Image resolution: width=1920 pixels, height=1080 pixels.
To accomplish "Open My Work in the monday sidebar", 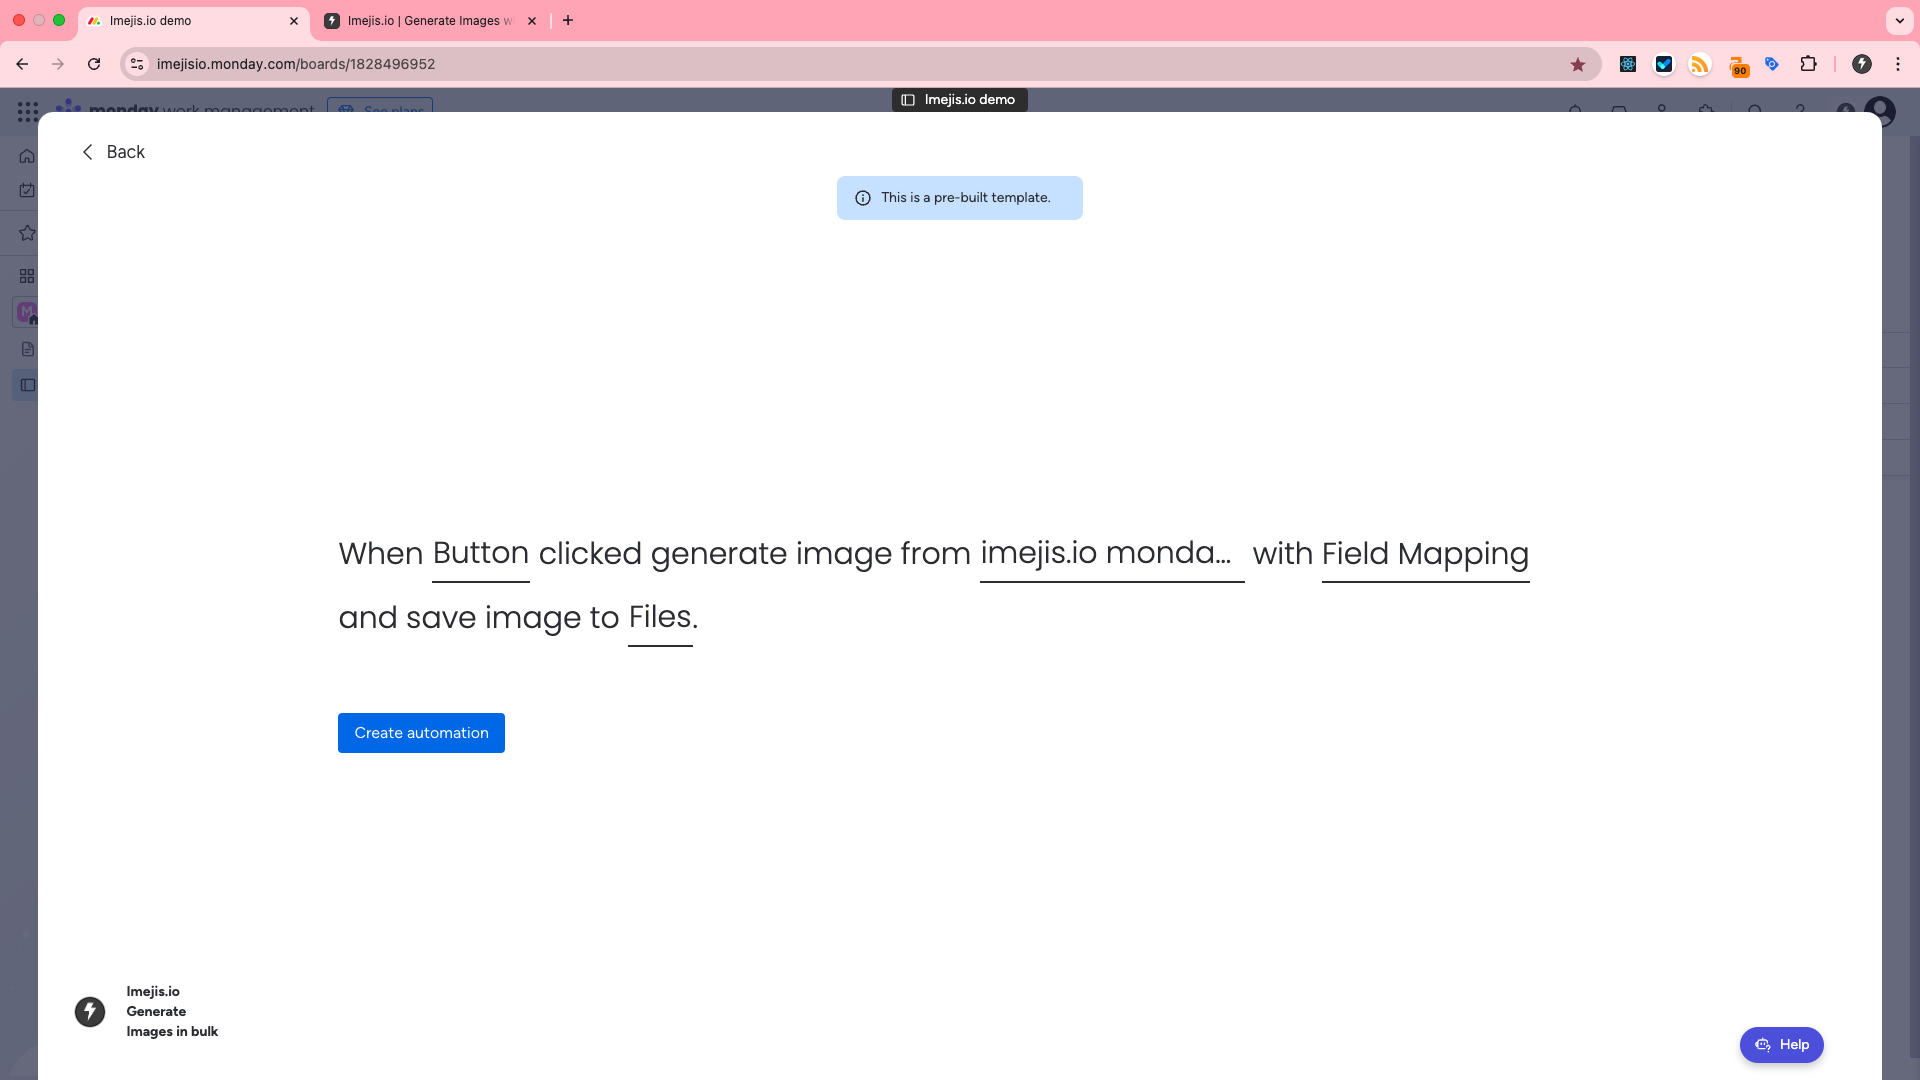I will click(27, 190).
